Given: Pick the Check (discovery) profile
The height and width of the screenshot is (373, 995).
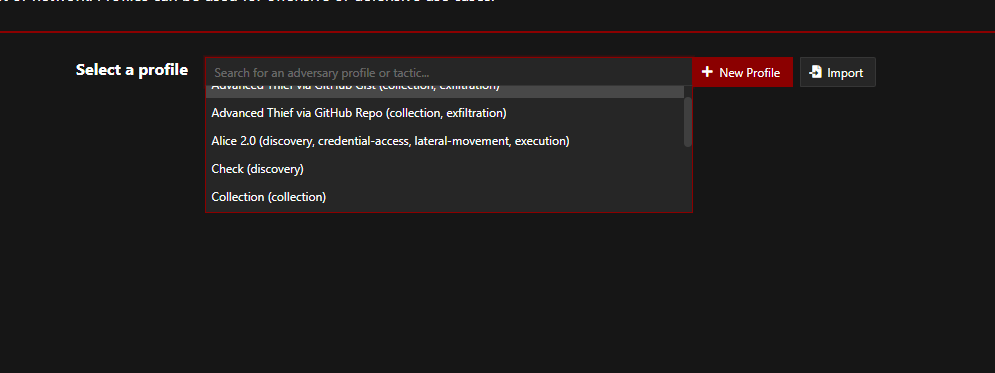Looking at the screenshot, I should (x=445, y=169).
